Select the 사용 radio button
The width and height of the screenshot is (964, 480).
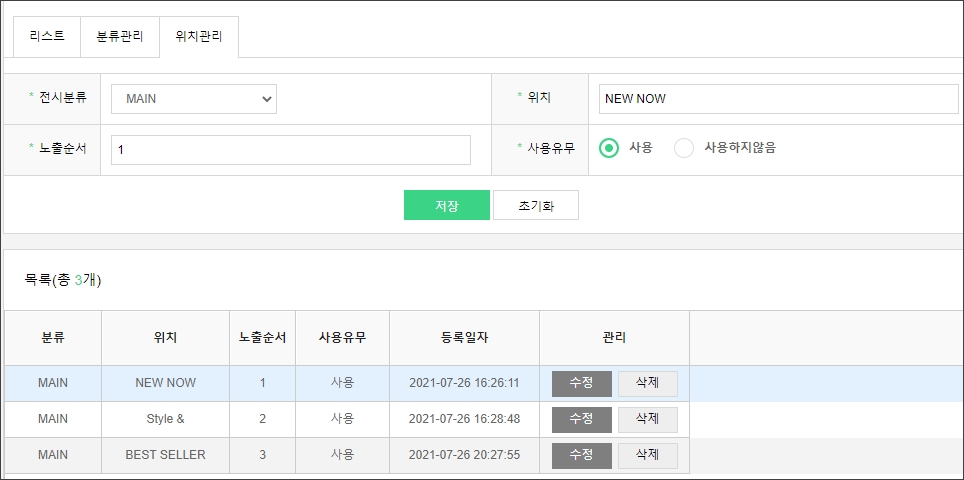608,148
